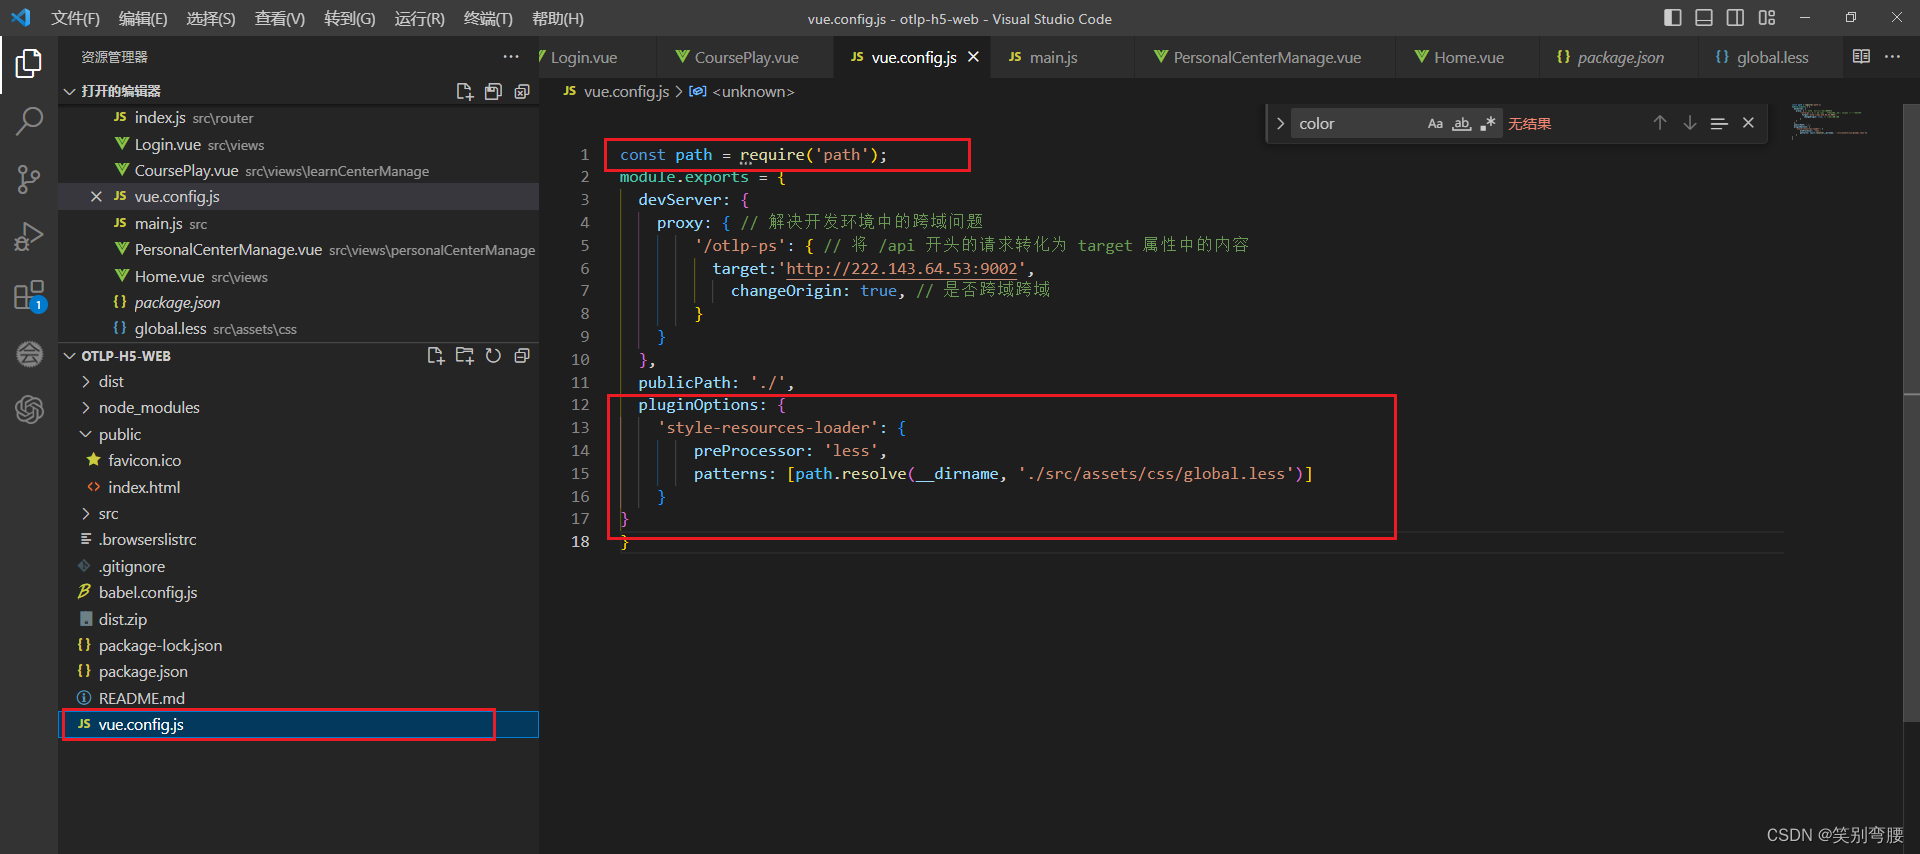The width and height of the screenshot is (1920, 854).
Task: Switch to the package.json tab
Action: 1619,57
